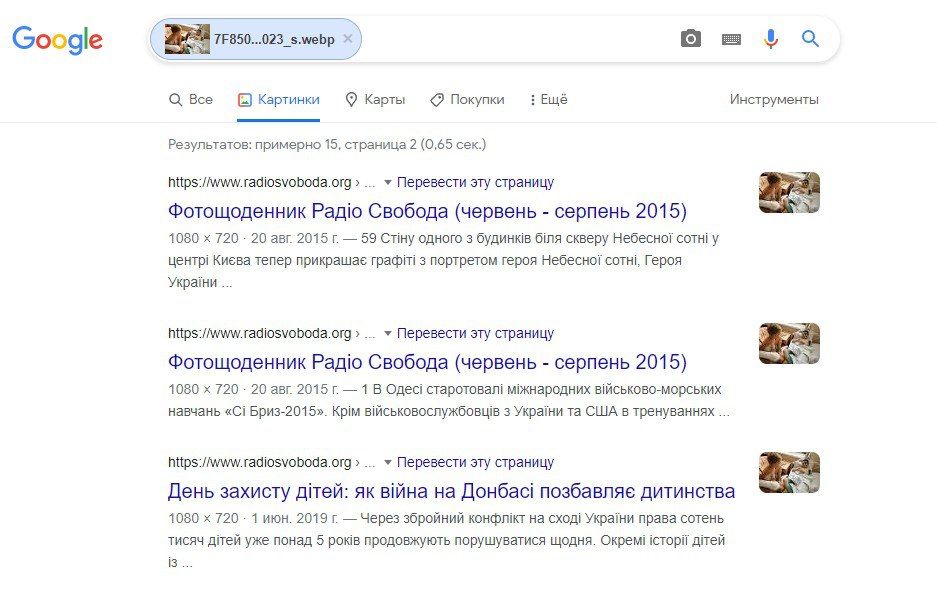Start voice search with the microphone icon
937x589 pixels.
769,38
